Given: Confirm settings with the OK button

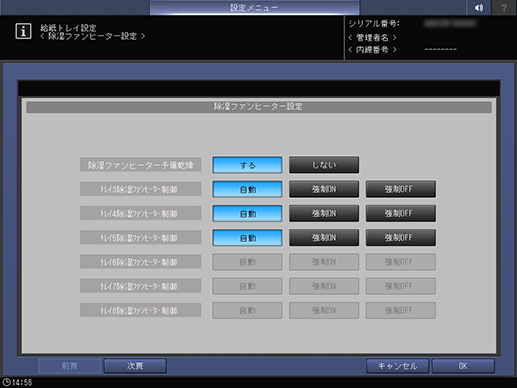Looking at the screenshot, I should click(463, 366).
